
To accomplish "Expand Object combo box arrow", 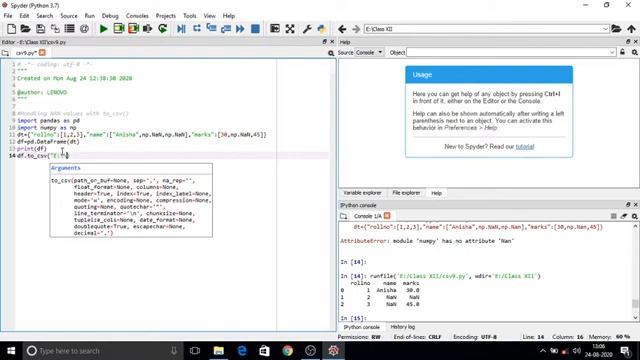I will tap(612, 52).
